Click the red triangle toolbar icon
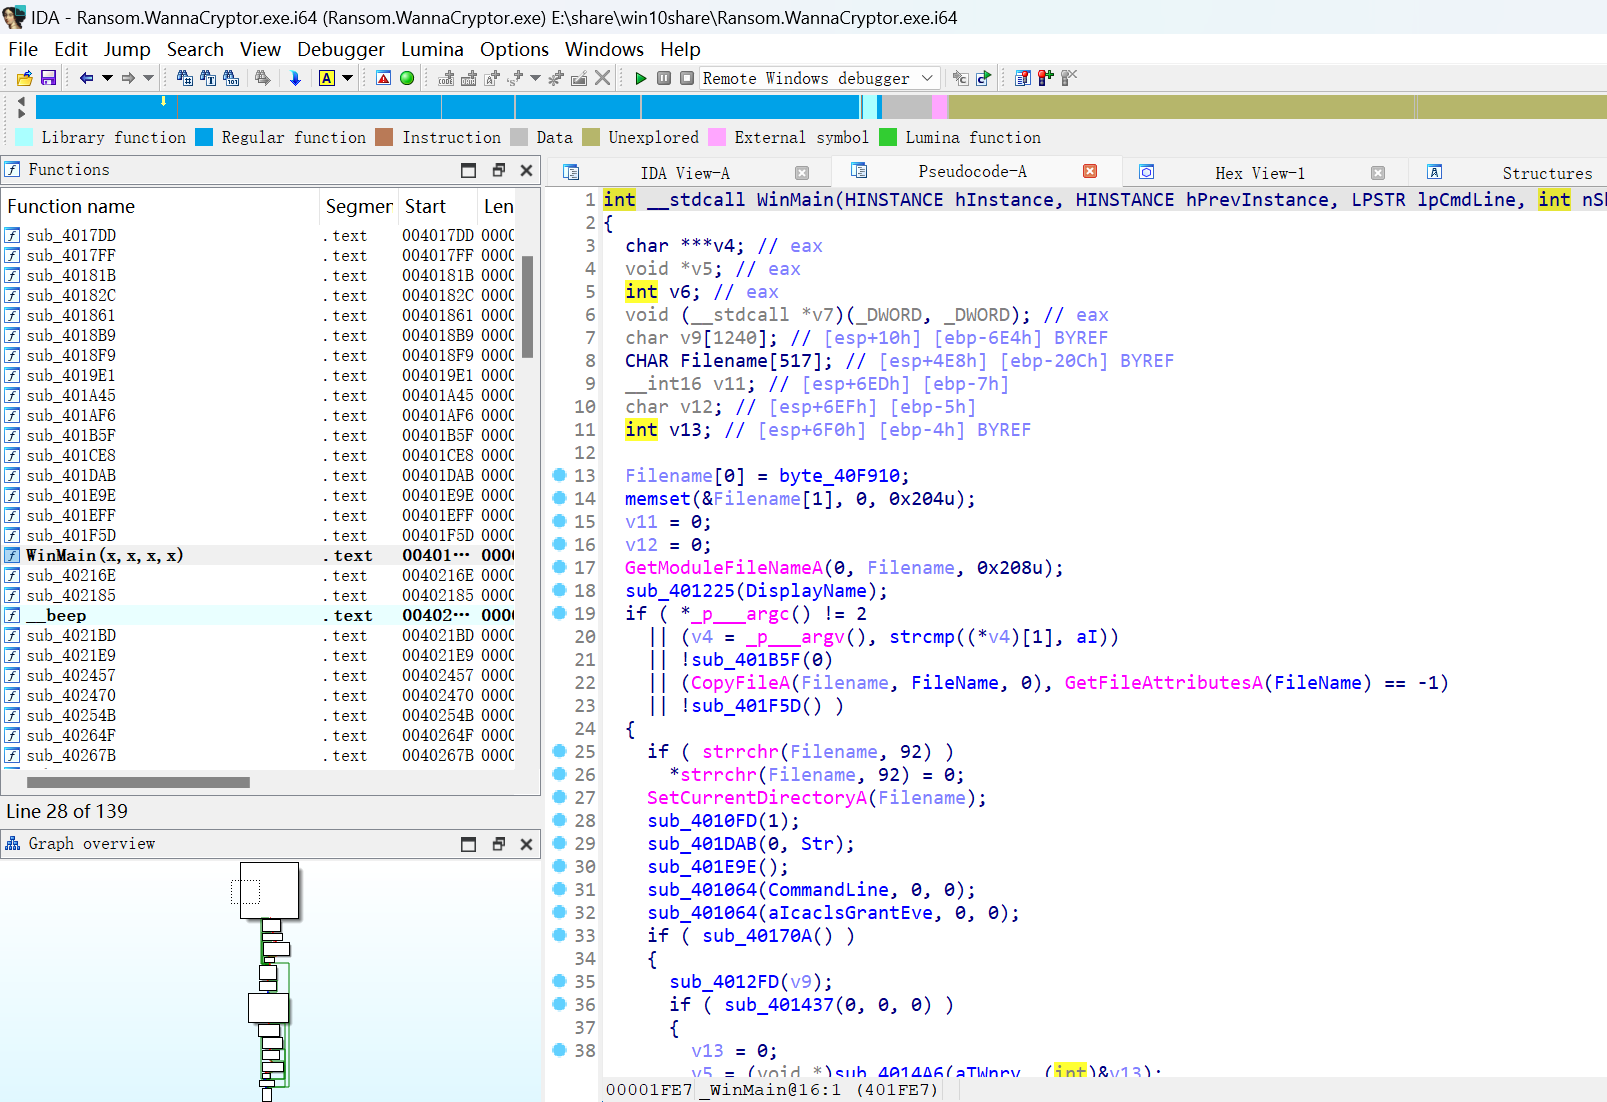This screenshot has height=1102, width=1607. (x=383, y=78)
